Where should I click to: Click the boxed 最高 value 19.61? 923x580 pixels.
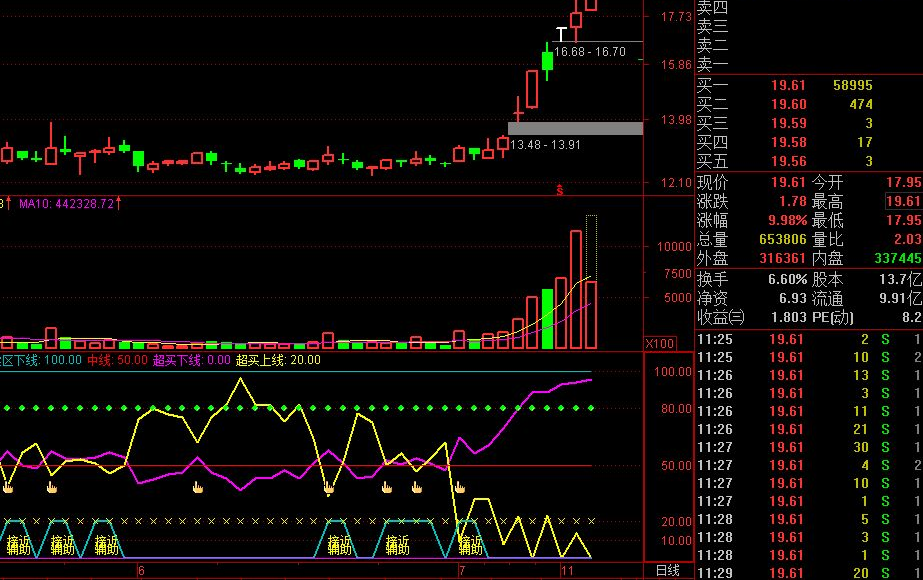[x=904, y=201]
